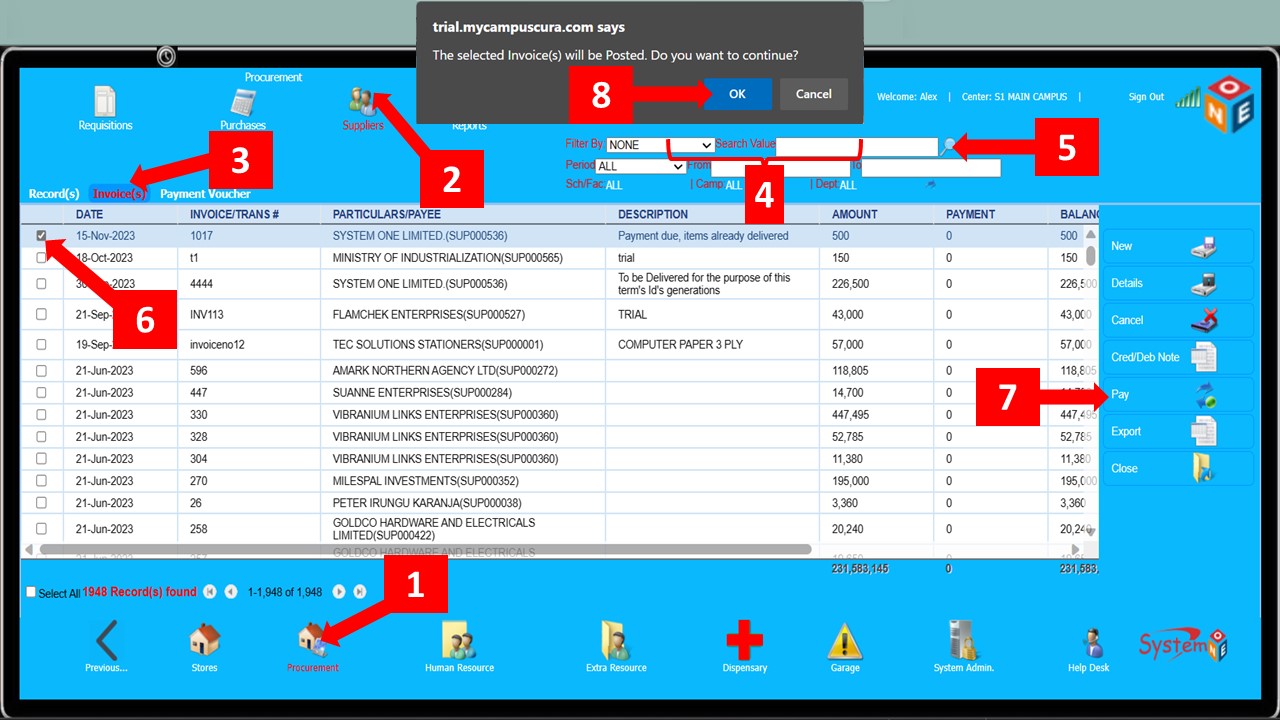Confirm the dialog with OK

coord(737,94)
